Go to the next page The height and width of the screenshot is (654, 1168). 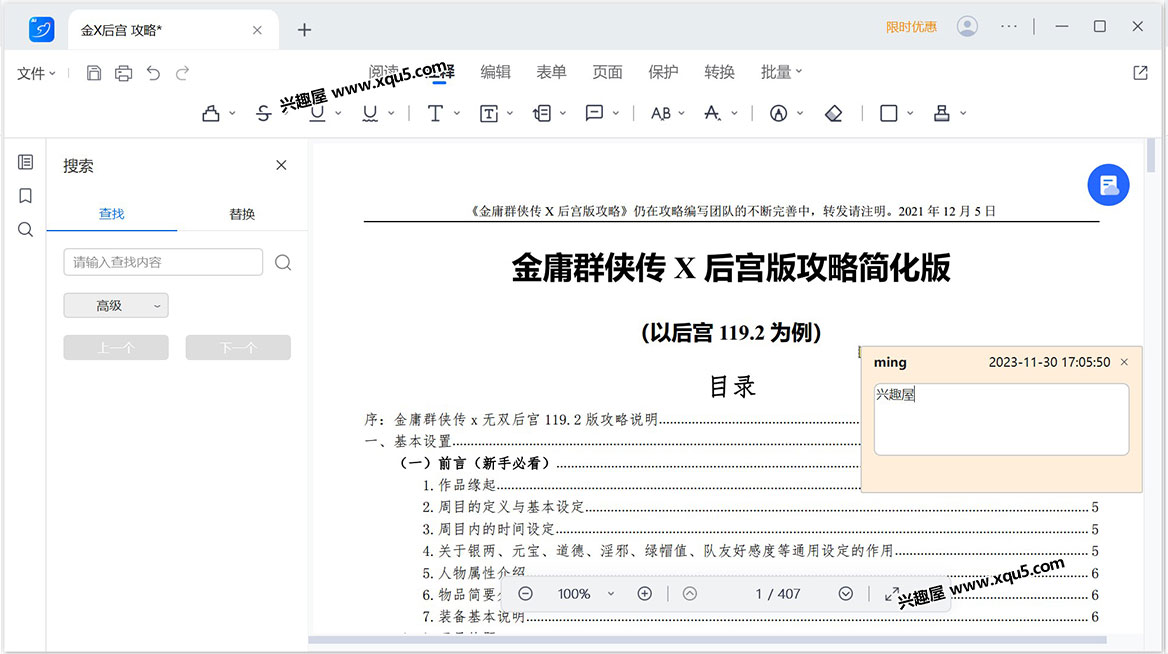(x=845, y=594)
